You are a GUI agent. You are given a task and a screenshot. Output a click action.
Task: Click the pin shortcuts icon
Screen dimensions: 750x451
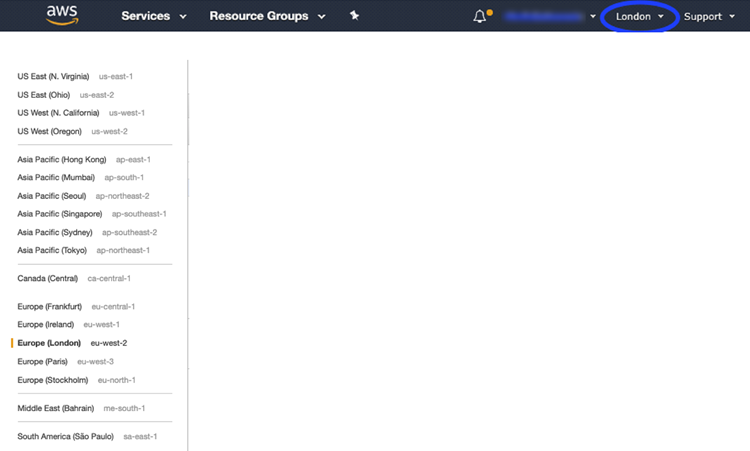(x=354, y=16)
